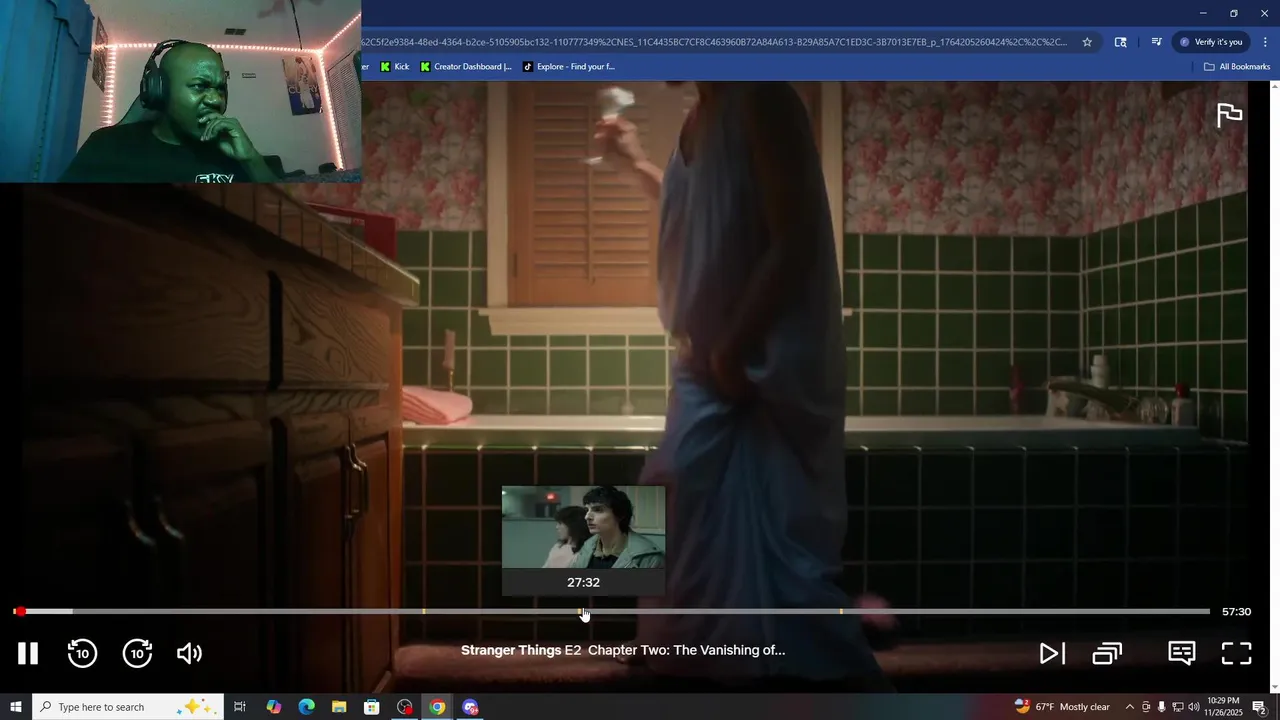Open the Chrome three-dot menu
The width and height of the screenshot is (1280, 720).
1265,42
